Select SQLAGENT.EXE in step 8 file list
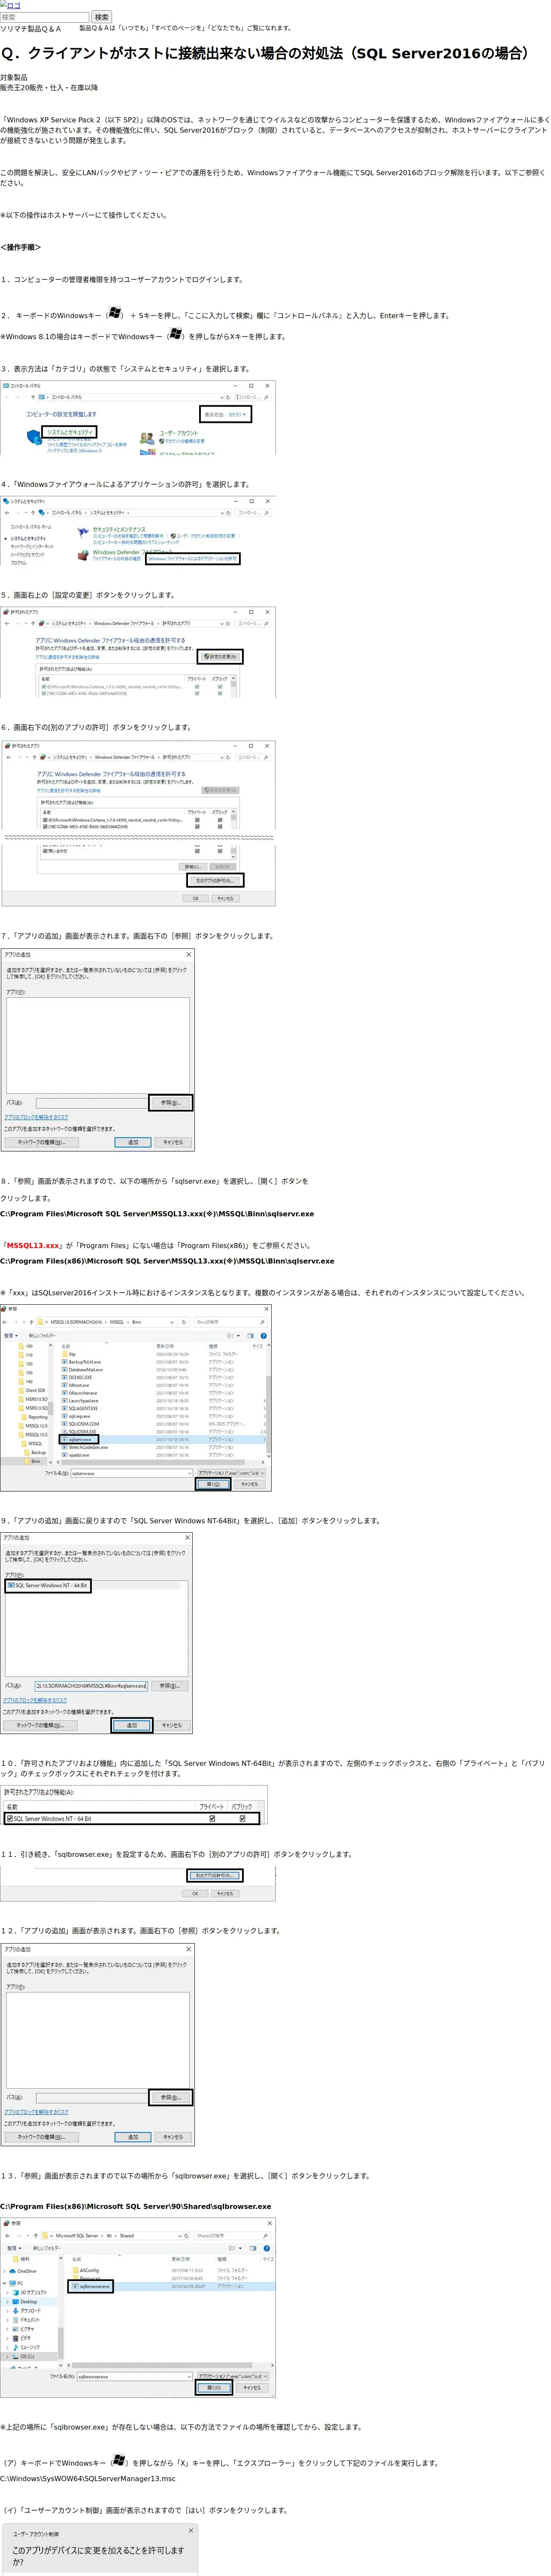Screen dimensions: 551x2576 [x=82, y=1409]
